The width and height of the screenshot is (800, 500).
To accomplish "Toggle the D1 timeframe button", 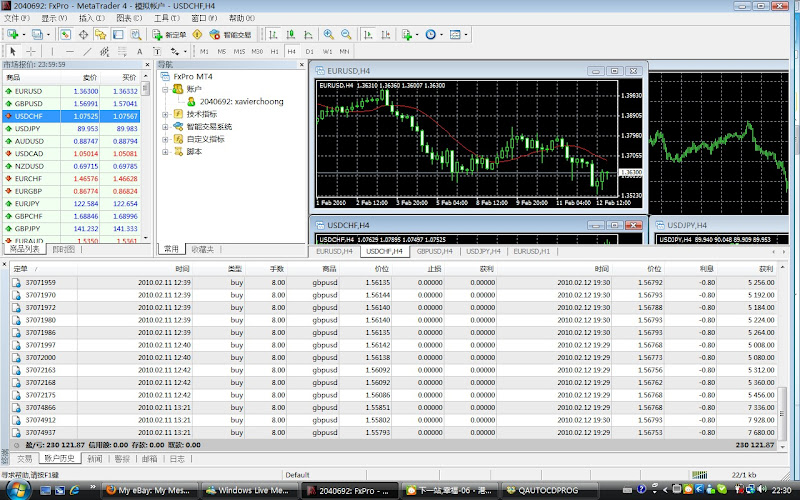I will [x=309, y=50].
